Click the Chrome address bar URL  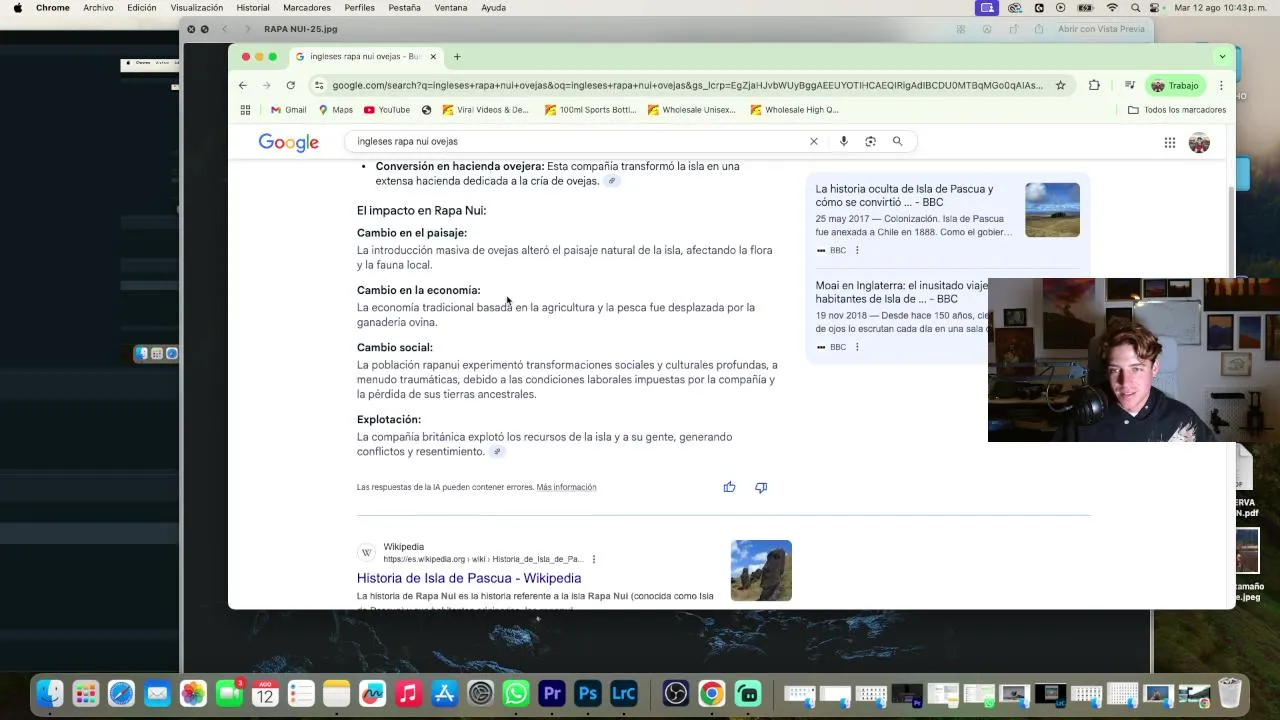(687, 85)
